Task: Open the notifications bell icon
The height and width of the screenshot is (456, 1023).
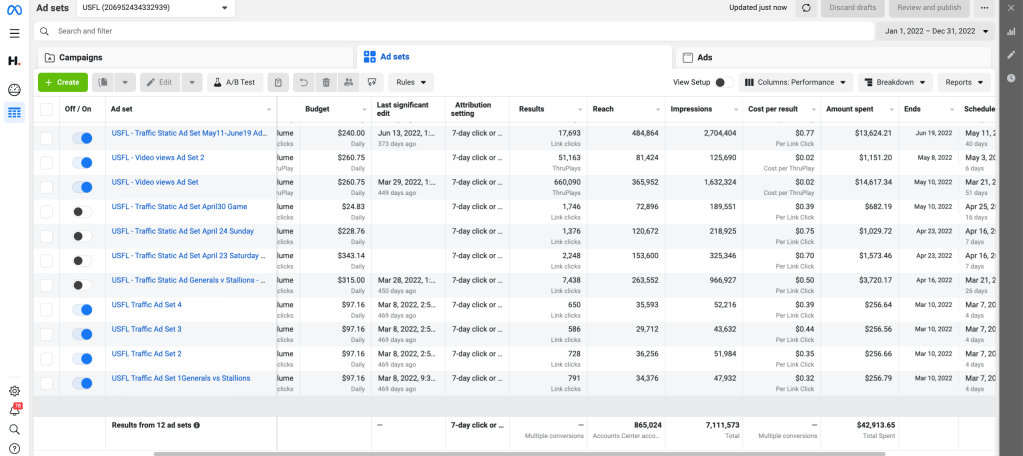Action: click(14, 410)
